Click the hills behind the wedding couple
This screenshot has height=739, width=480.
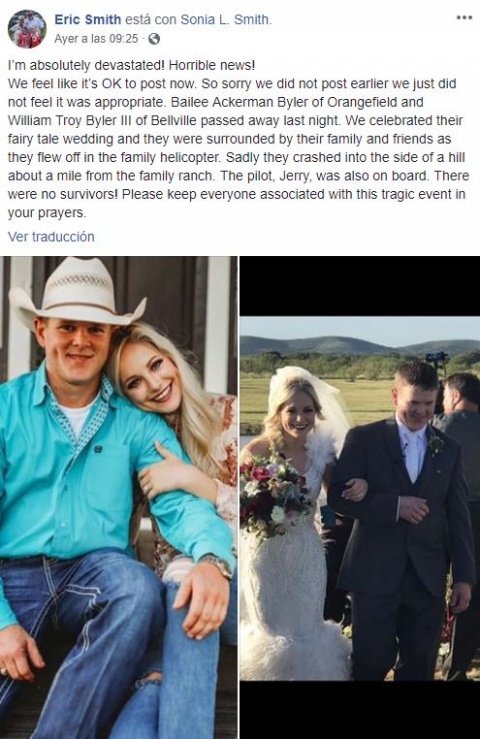[360, 346]
